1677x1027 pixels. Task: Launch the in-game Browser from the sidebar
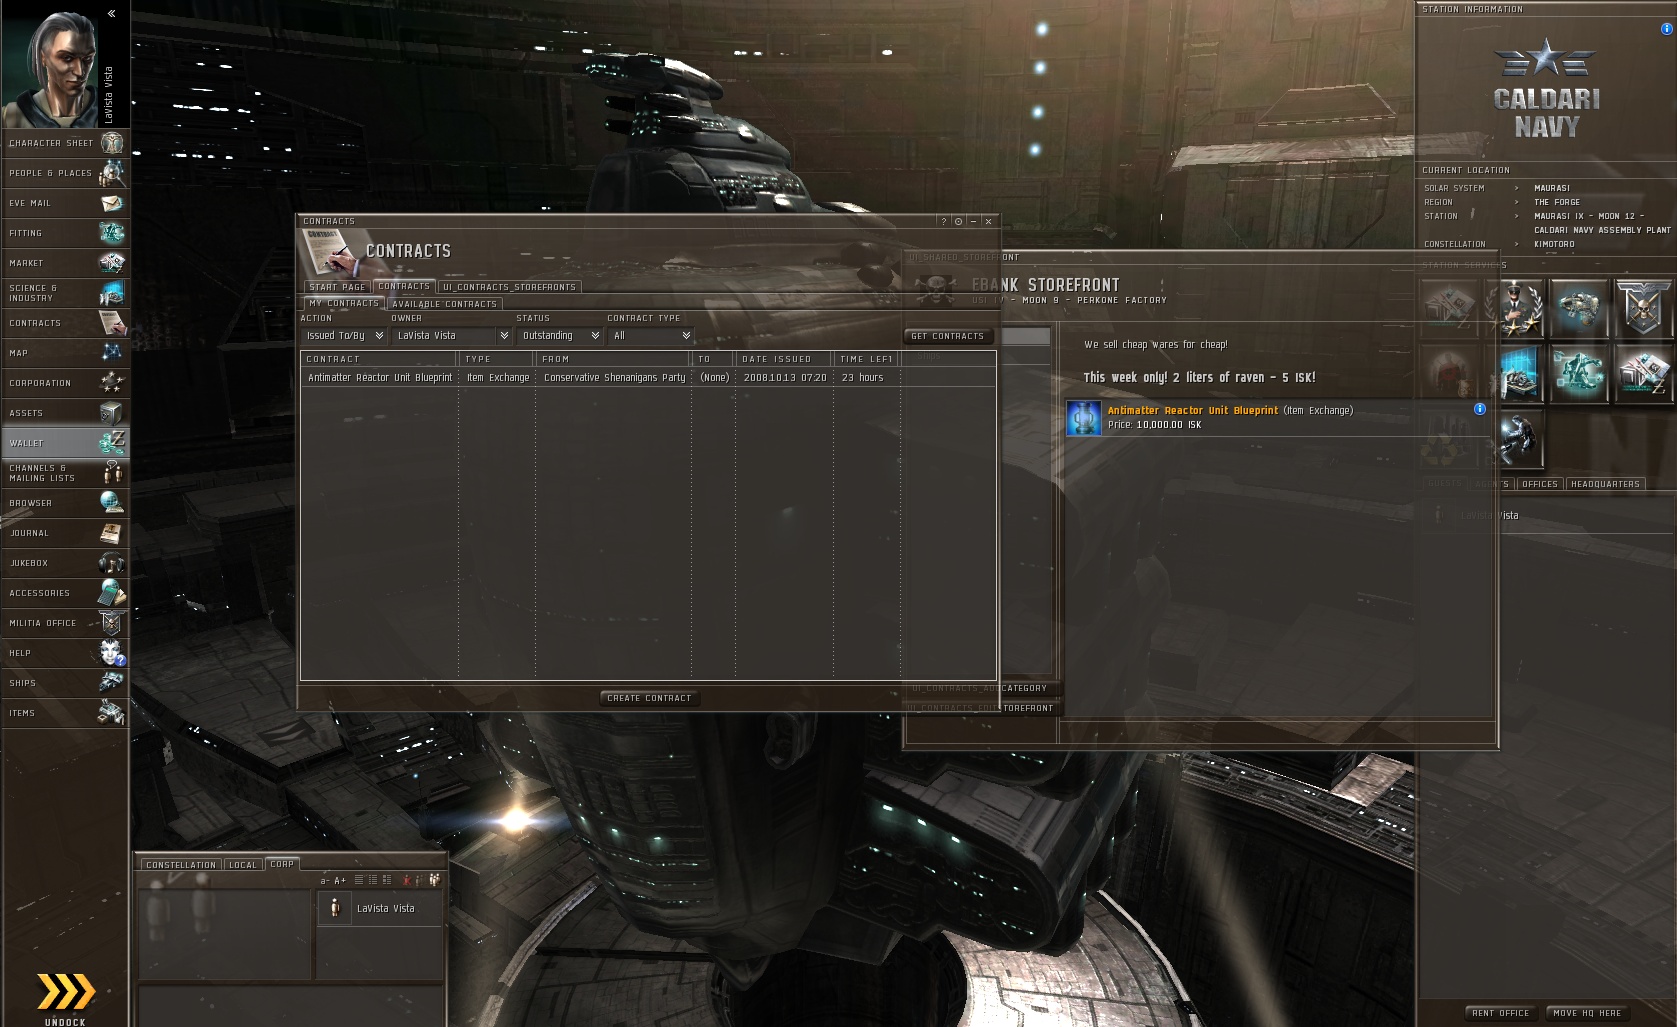coord(65,503)
